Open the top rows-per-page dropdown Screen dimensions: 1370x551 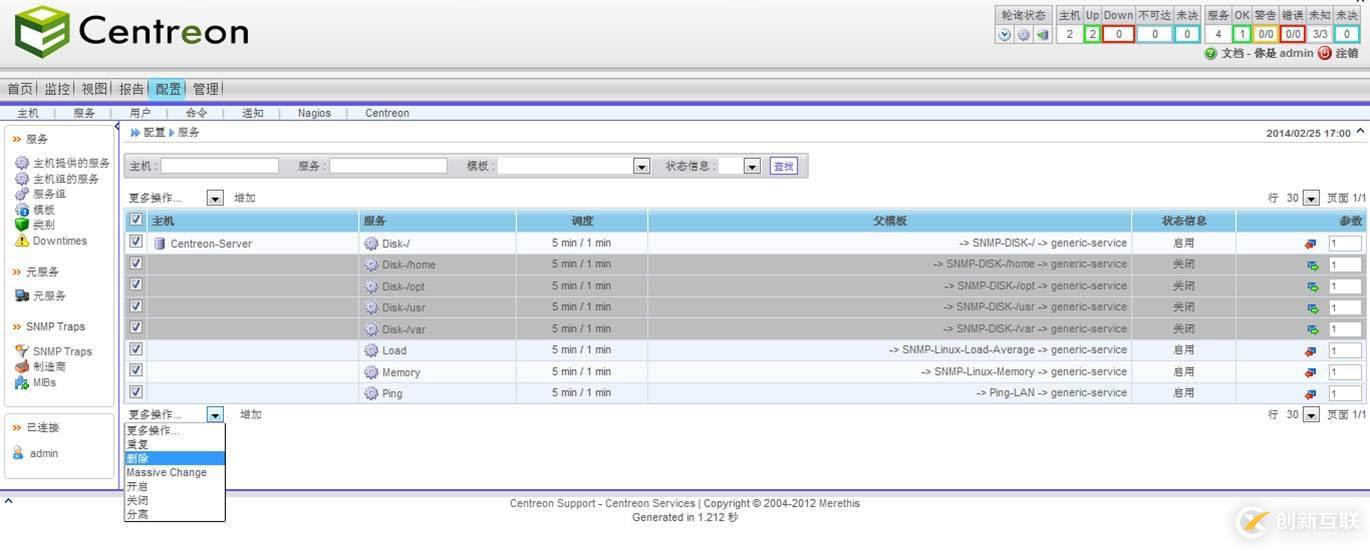tap(1311, 198)
